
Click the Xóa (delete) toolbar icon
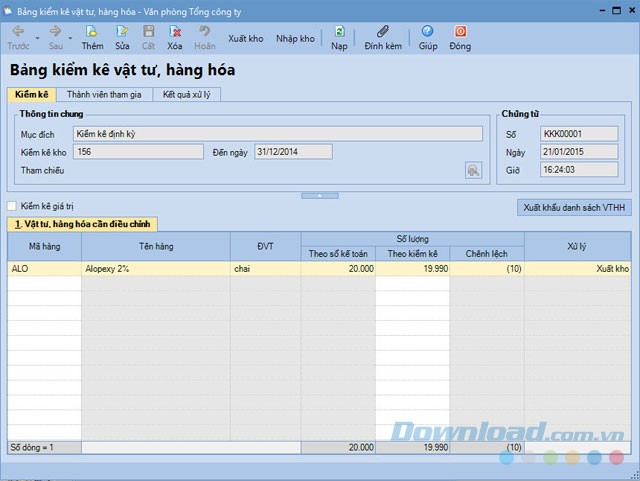(x=175, y=32)
